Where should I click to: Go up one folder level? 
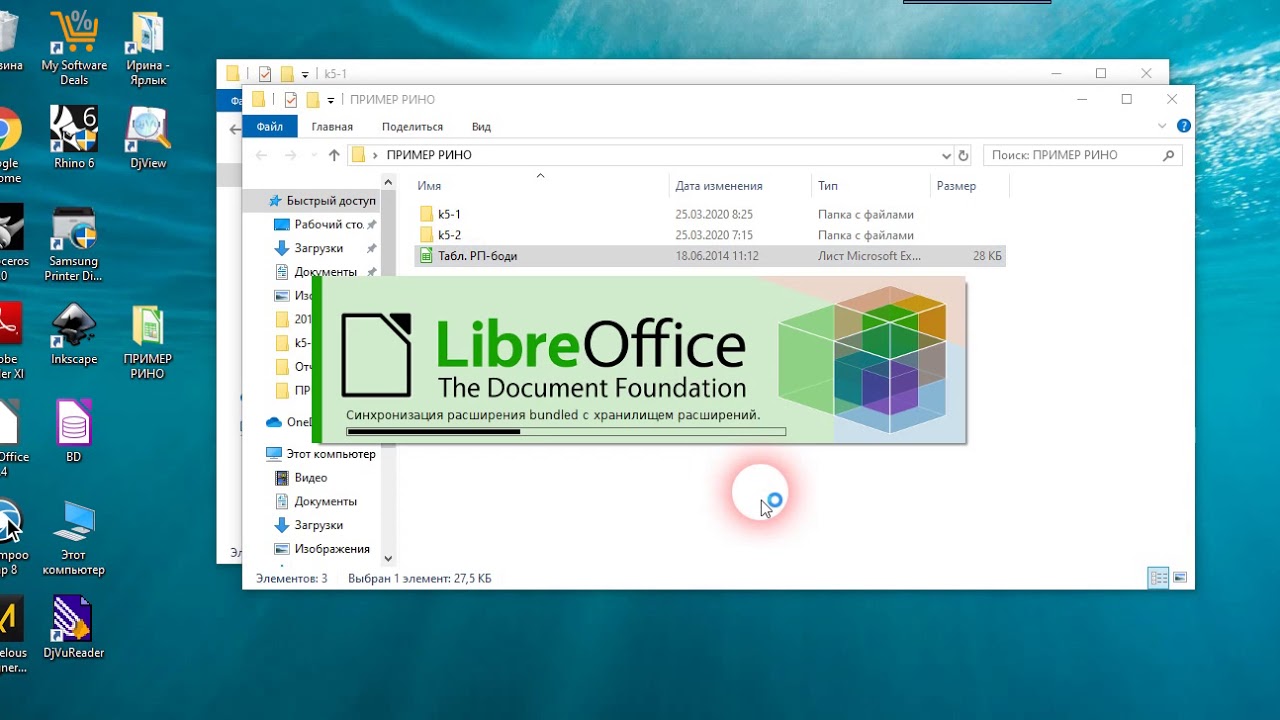[334, 155]
